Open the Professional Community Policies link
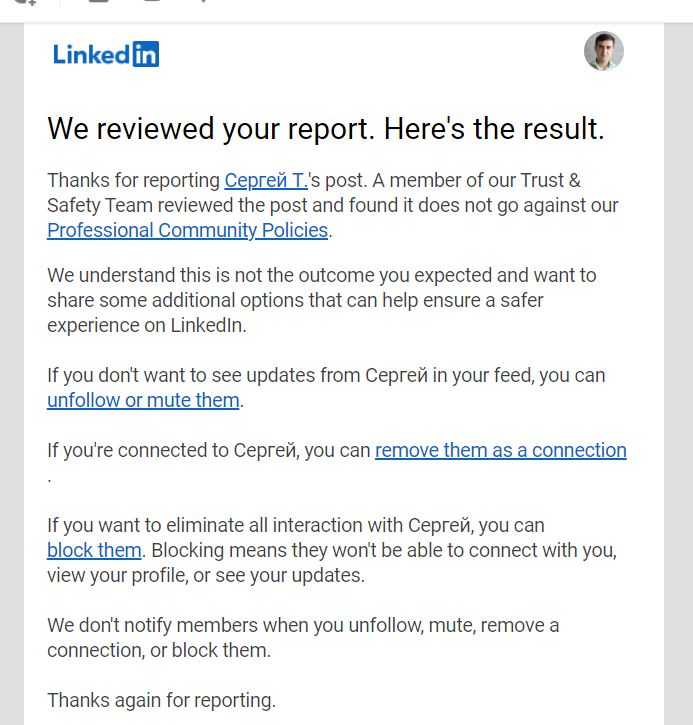 pos(188,230)
